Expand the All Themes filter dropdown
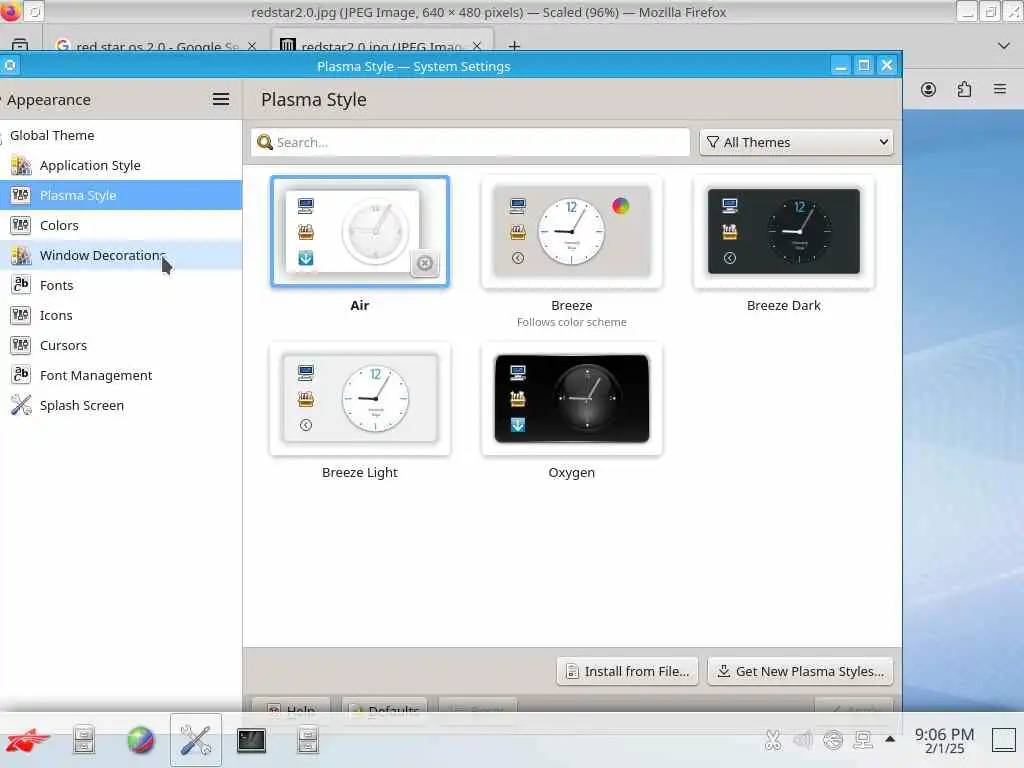 click(796, 142)
